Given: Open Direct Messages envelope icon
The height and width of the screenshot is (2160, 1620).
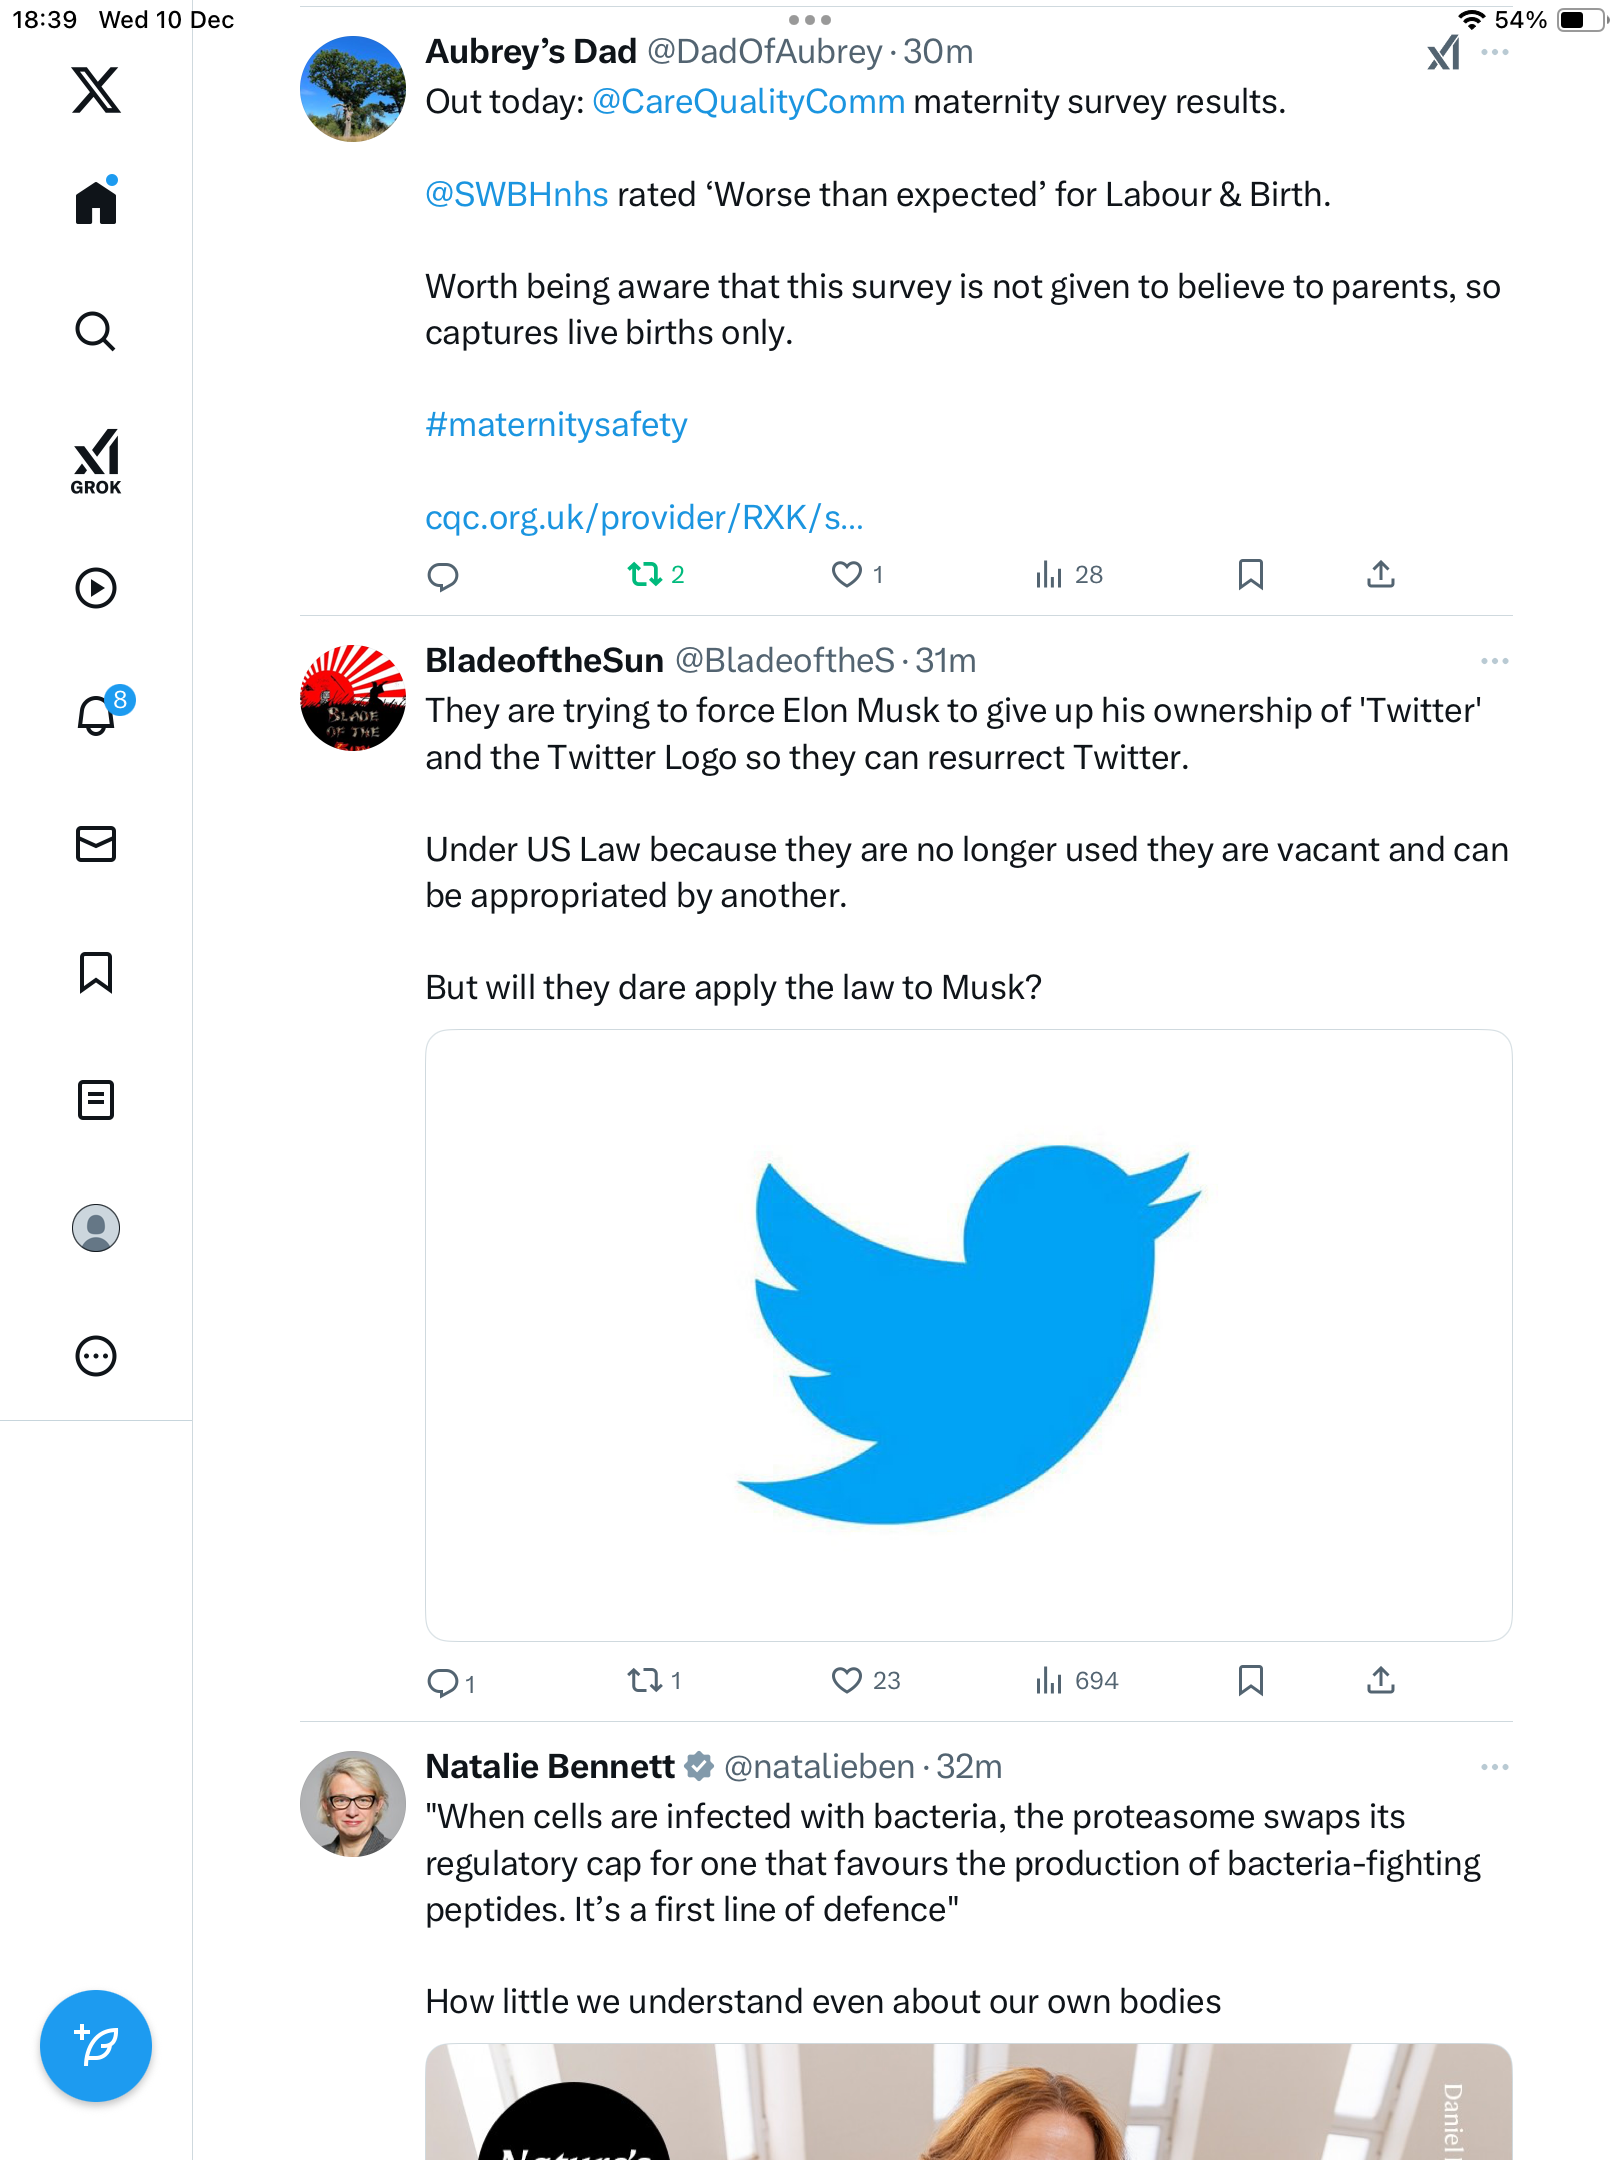Looking at the screenshot, I should coord(96,844).
